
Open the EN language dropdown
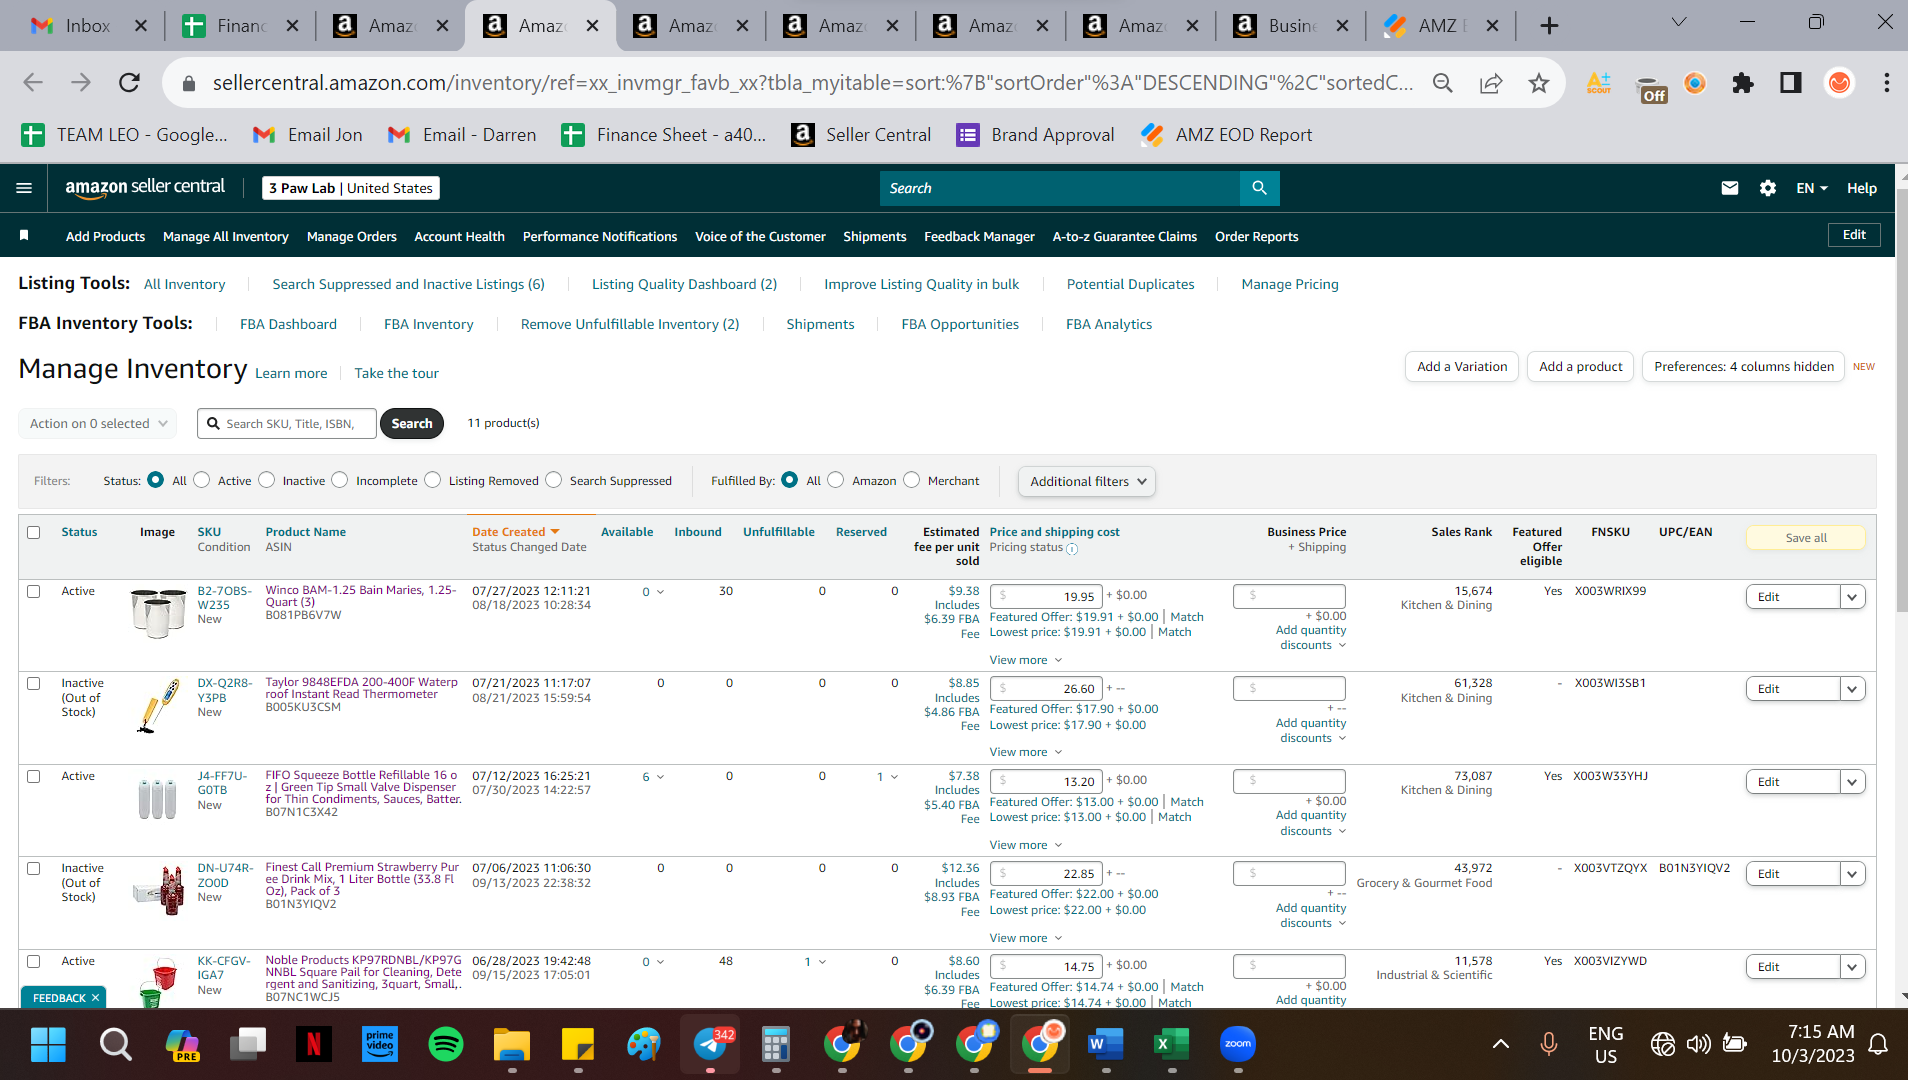pos(1811,188)
